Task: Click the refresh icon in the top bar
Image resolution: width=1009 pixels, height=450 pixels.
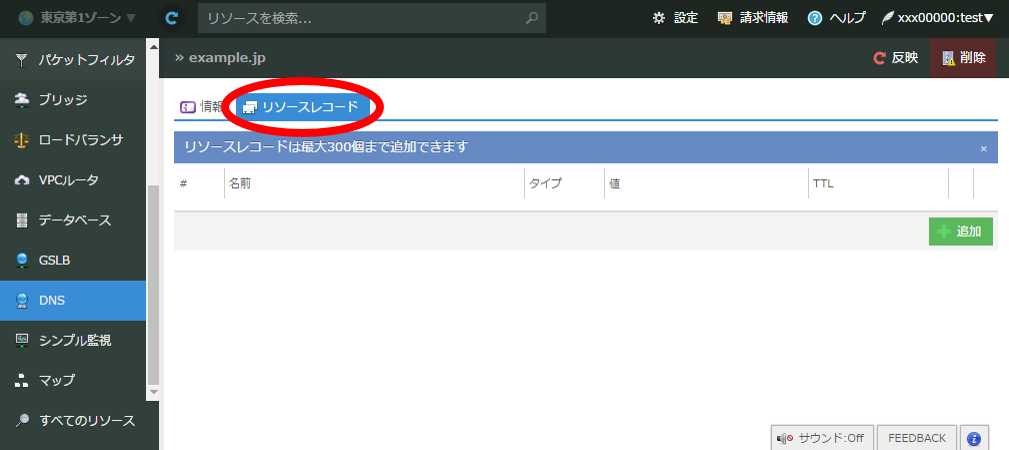Action: 173,18
